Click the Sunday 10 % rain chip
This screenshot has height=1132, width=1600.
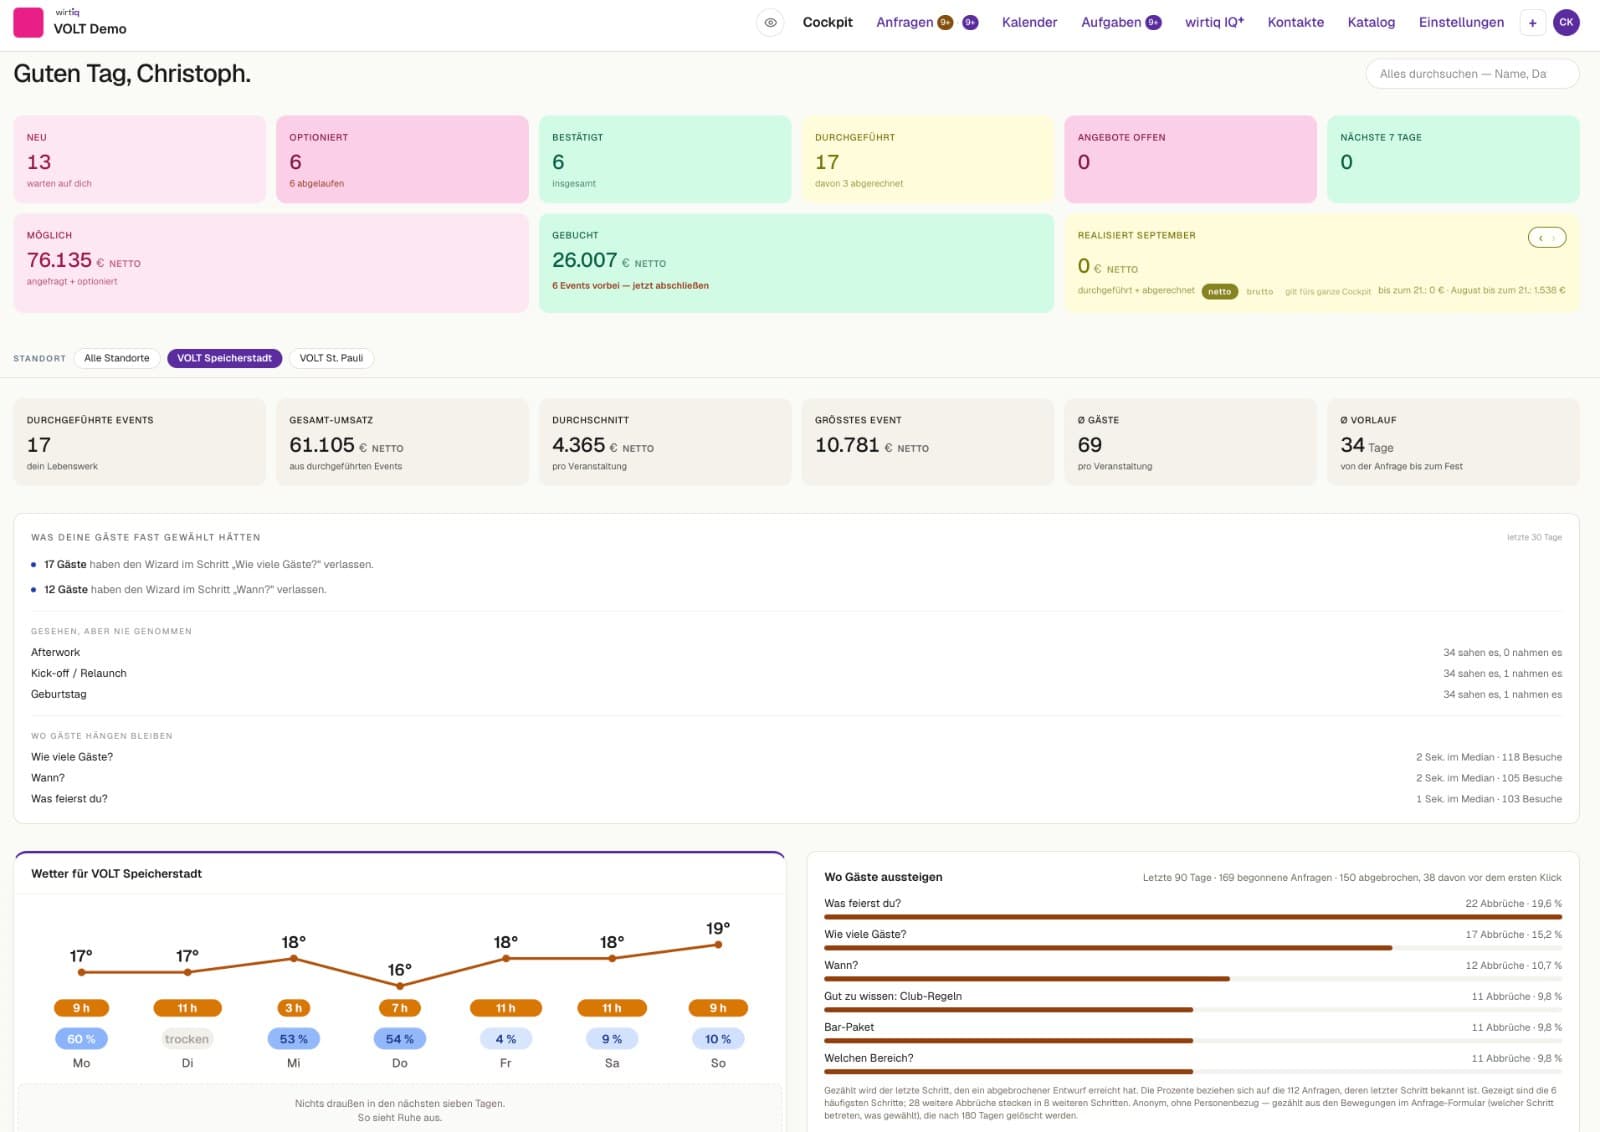click(718, 1039)
